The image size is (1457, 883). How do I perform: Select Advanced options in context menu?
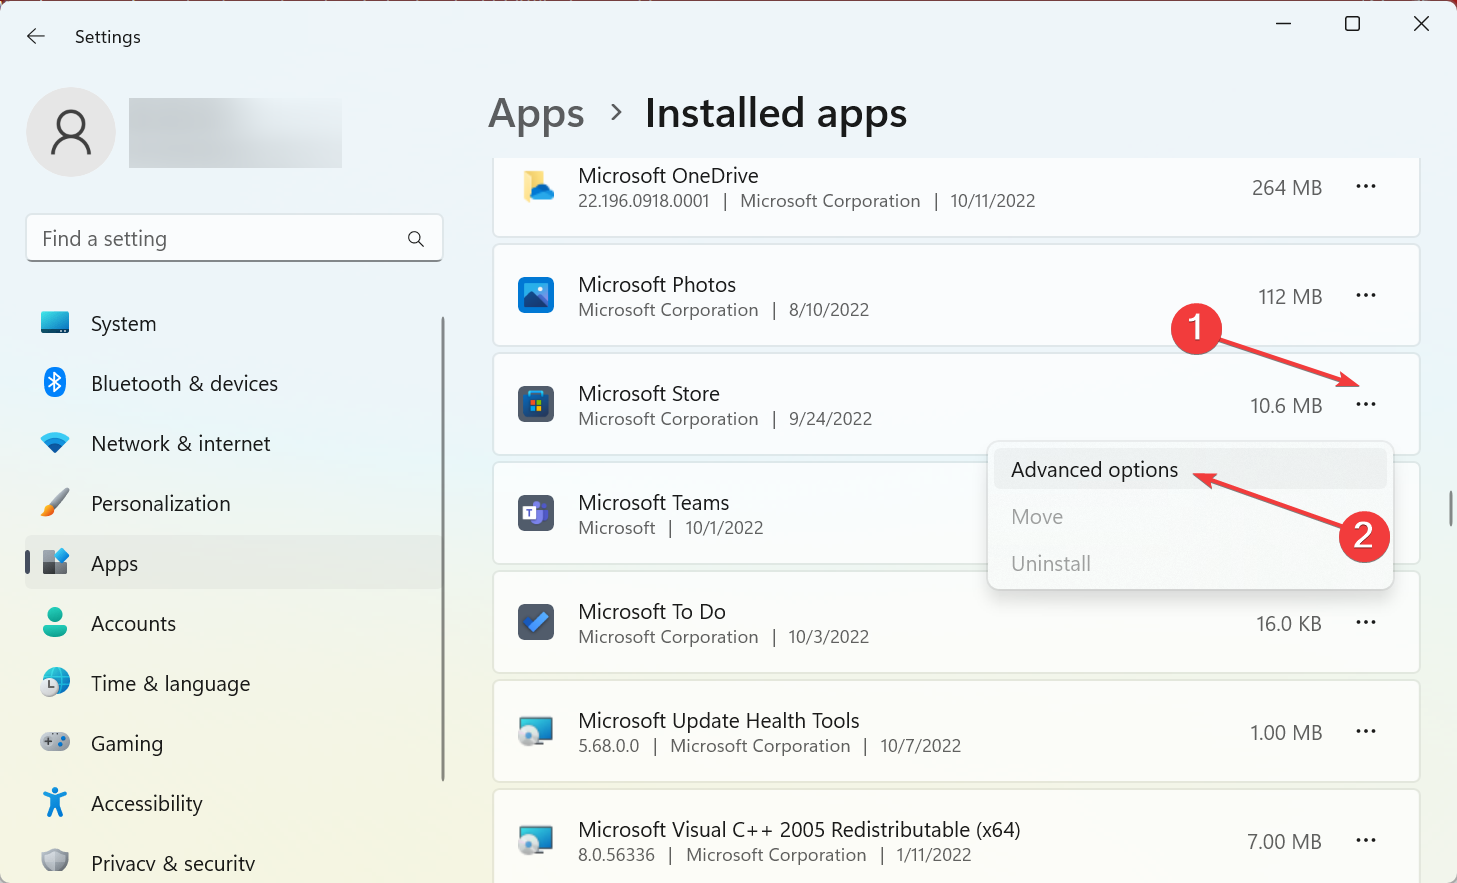(1190, 470)
